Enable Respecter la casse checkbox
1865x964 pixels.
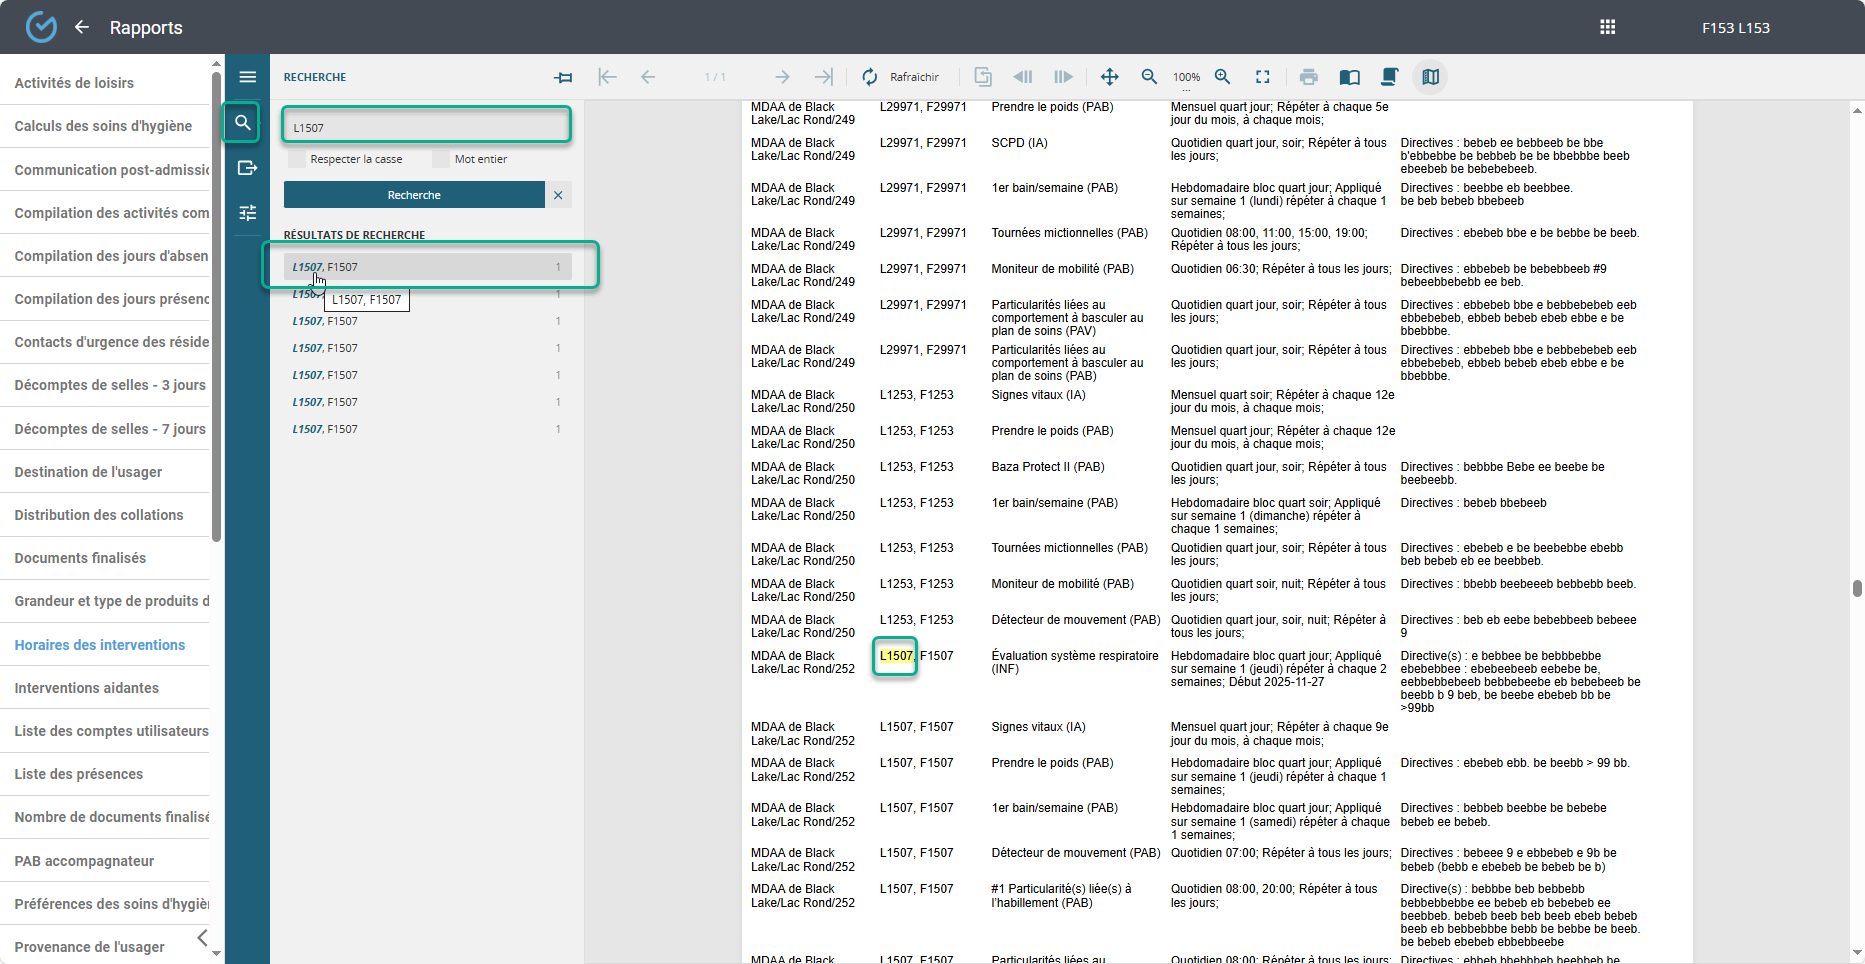(297, 159)
